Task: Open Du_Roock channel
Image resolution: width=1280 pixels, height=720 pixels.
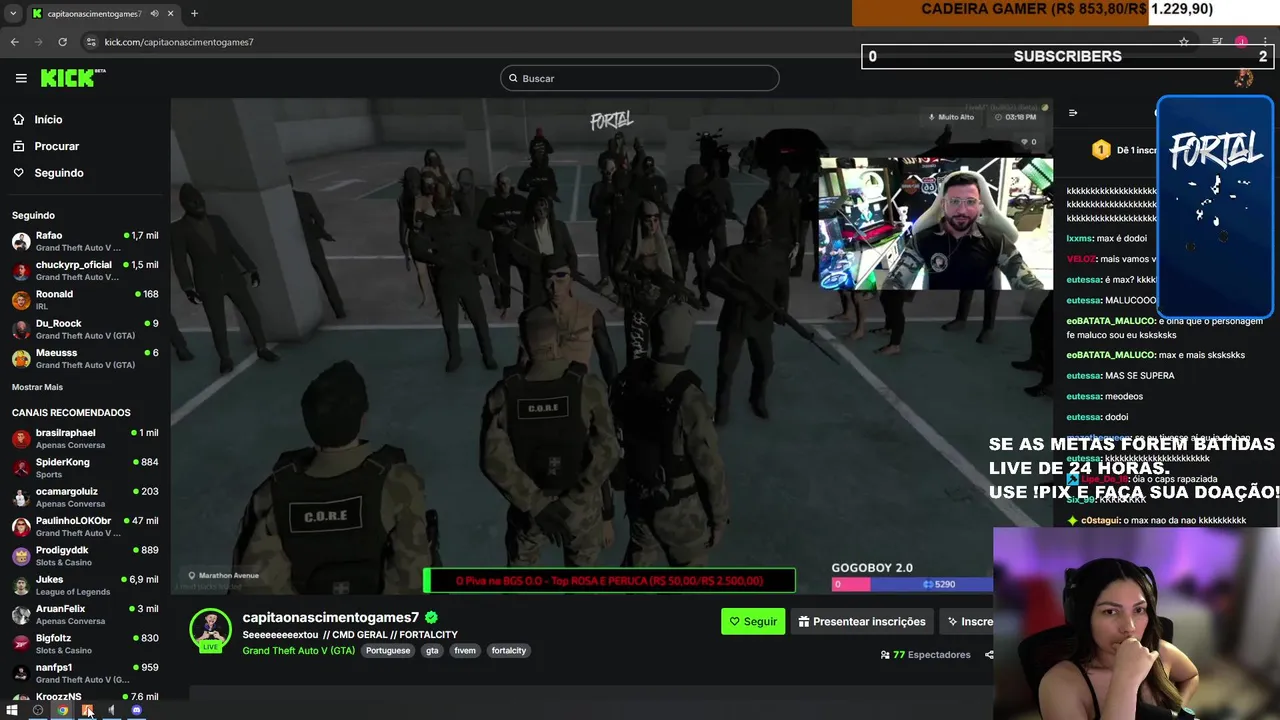Action: [85, 329]
